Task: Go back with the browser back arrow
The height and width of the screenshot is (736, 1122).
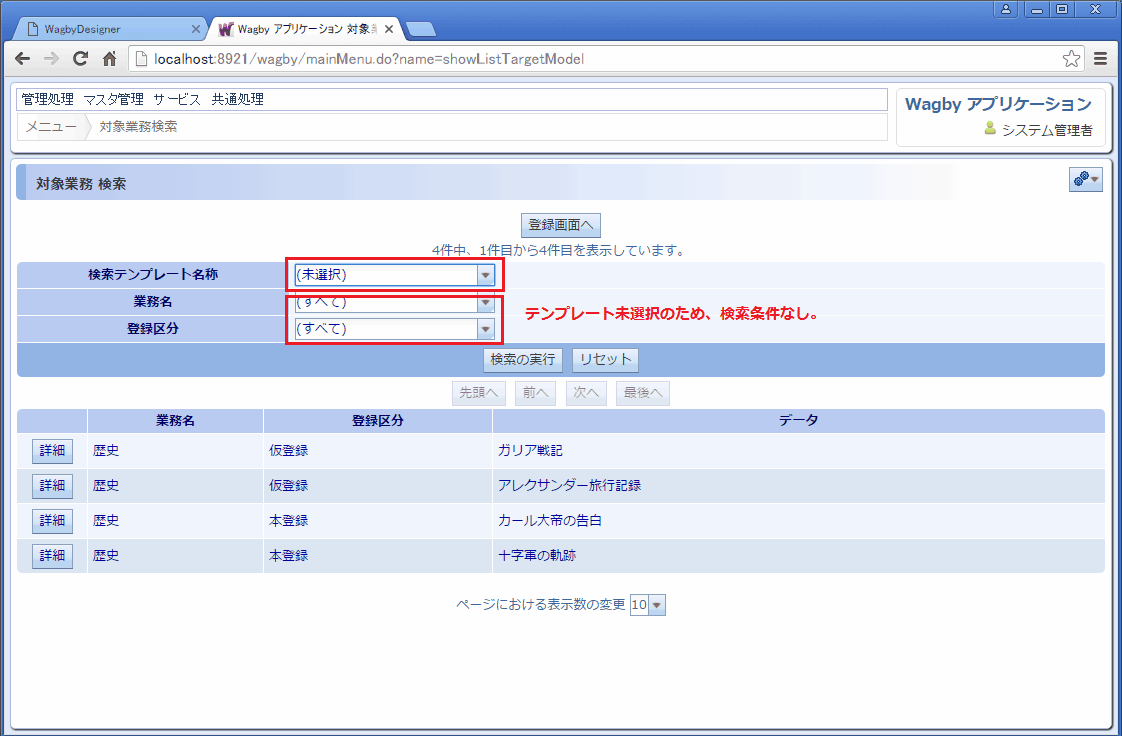Action: coord(22,59)
